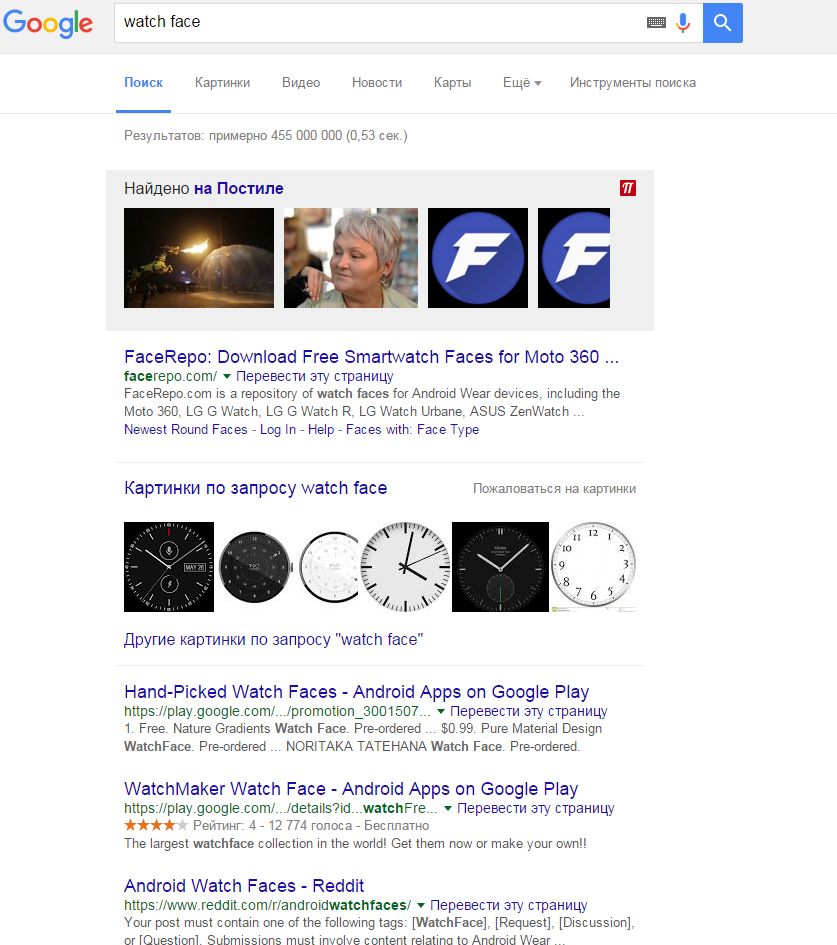Switch to the Картинки tab
Viewport: 837px width, 945px height.
click(222, 83)
